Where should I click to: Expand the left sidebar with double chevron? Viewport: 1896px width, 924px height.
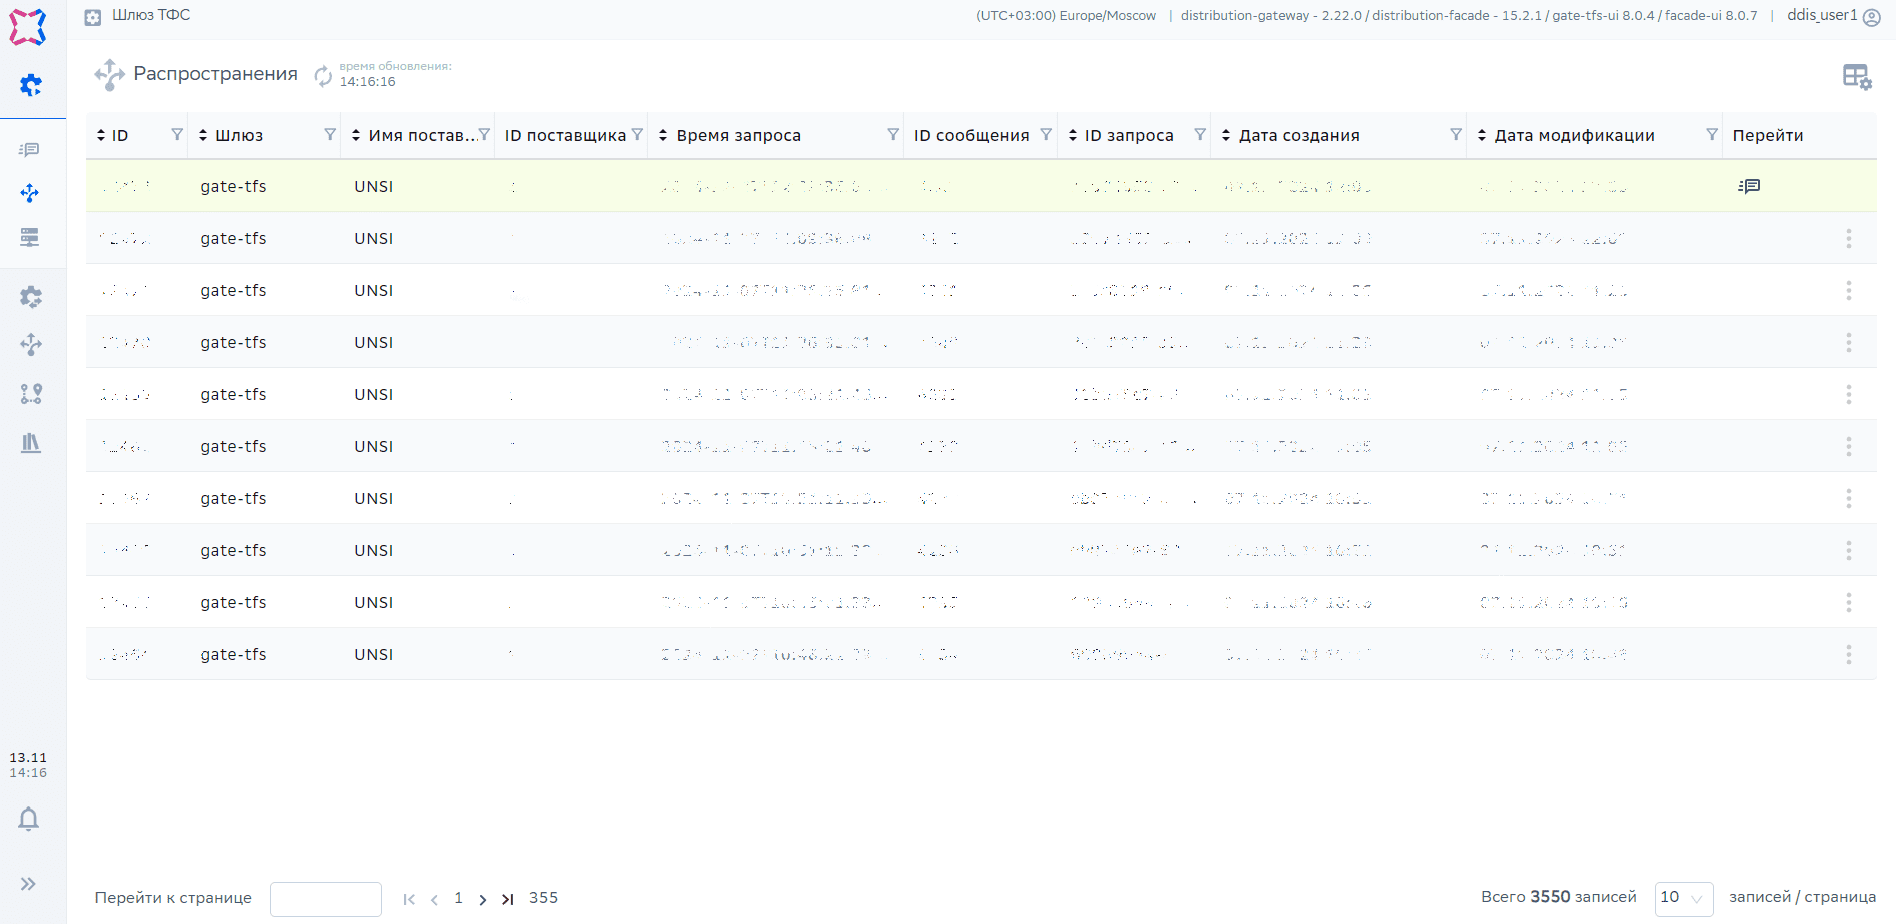click(29, 884)
